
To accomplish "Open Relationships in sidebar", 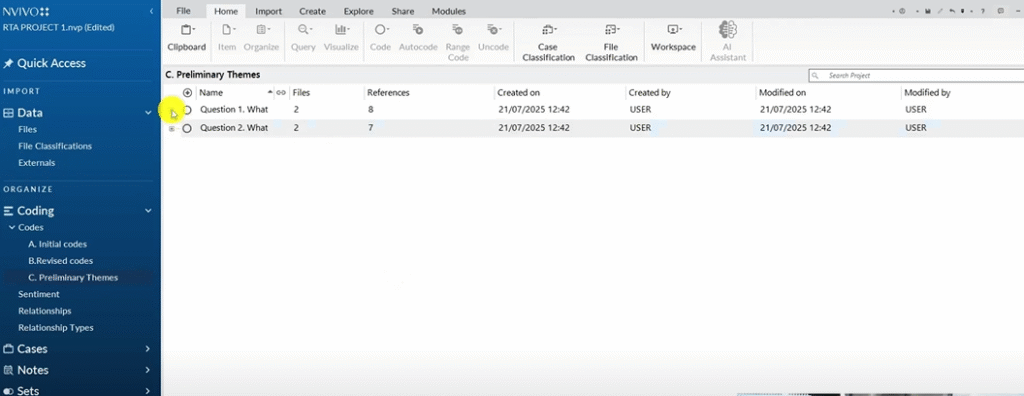I will (x=44, y=311).
